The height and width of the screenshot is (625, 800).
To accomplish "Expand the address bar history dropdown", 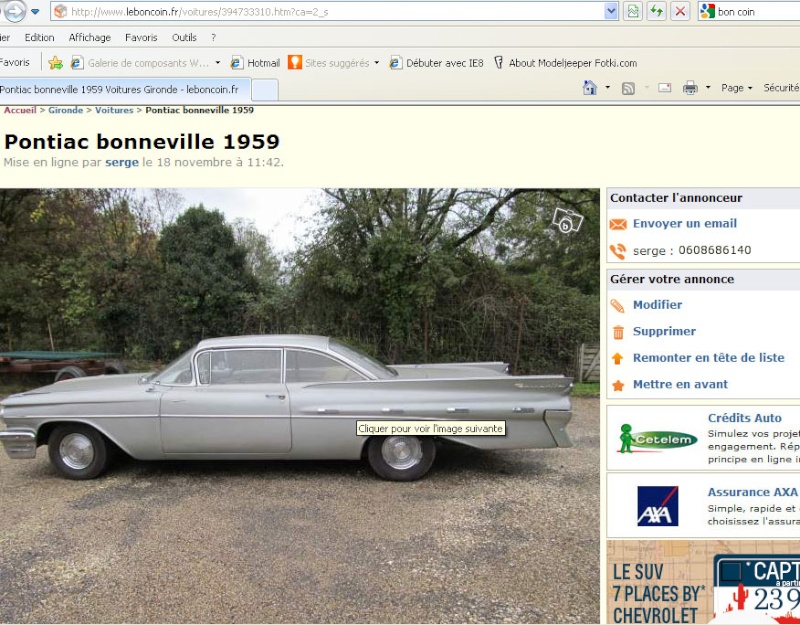I will pos(611,11).
